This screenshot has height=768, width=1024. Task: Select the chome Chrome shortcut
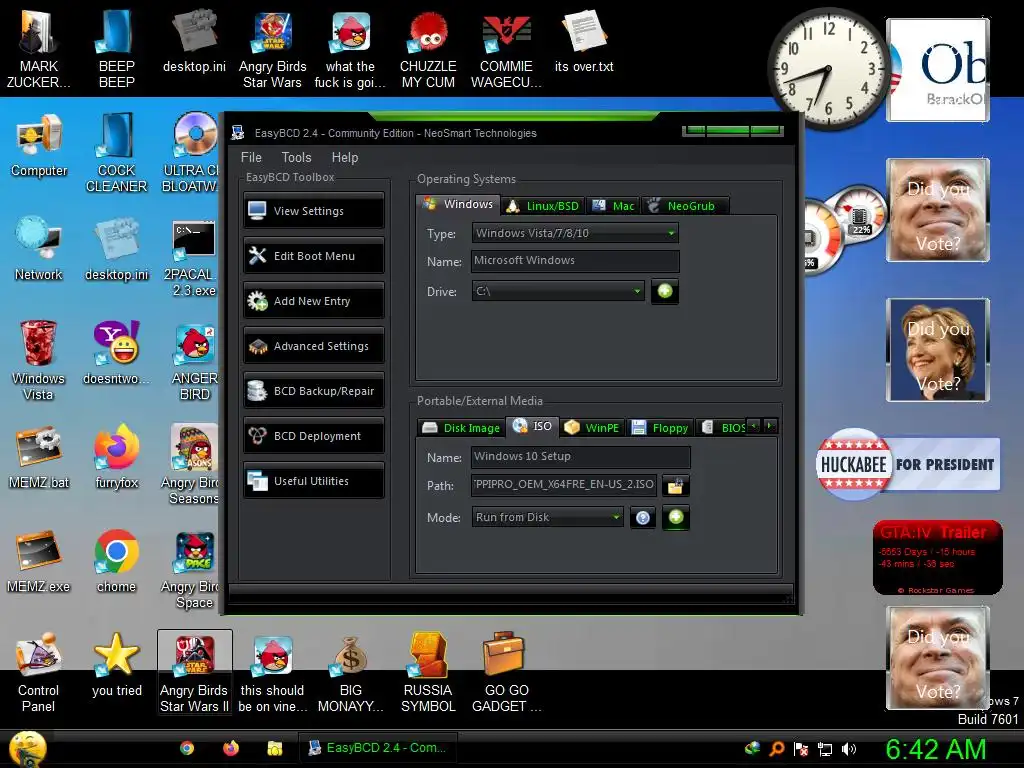tap(116, 562)
